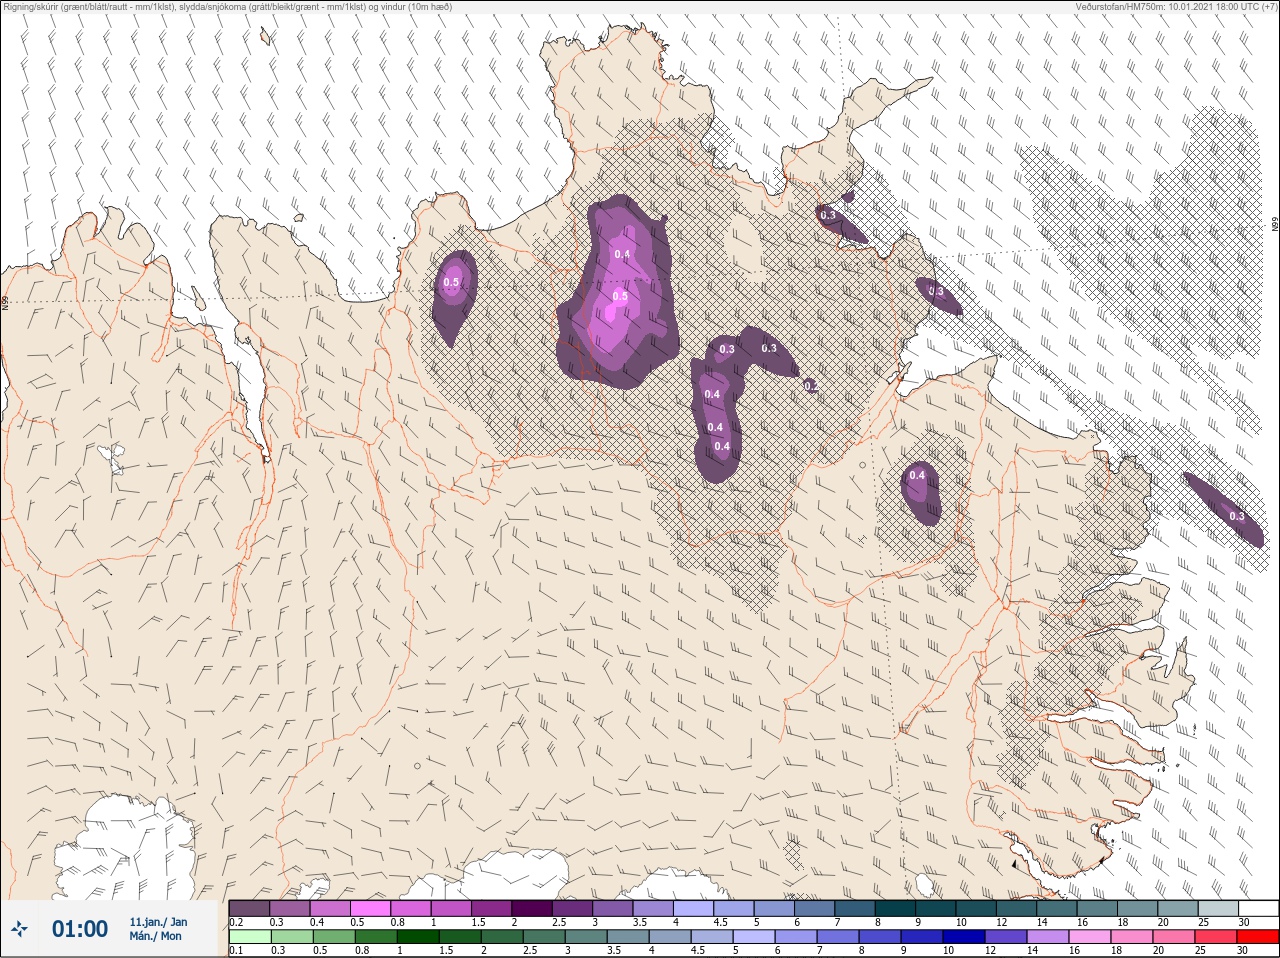This screenshot has height=958, width=1280.
Task: Pick the dark green 1 swatch in lower legend
Action: point(418,937)
